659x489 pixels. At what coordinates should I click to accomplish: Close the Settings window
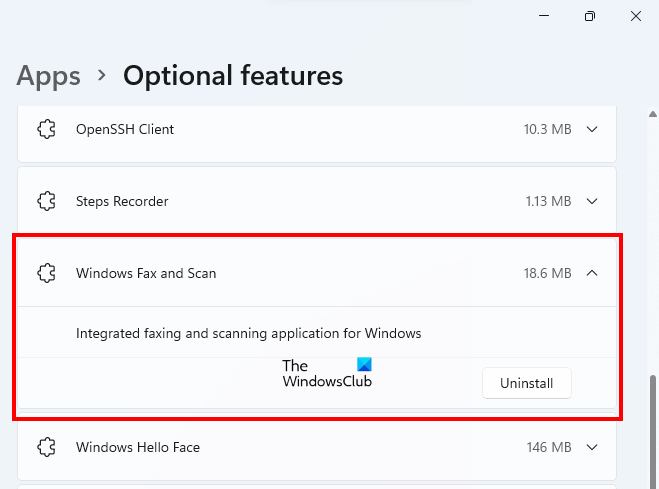636,16
